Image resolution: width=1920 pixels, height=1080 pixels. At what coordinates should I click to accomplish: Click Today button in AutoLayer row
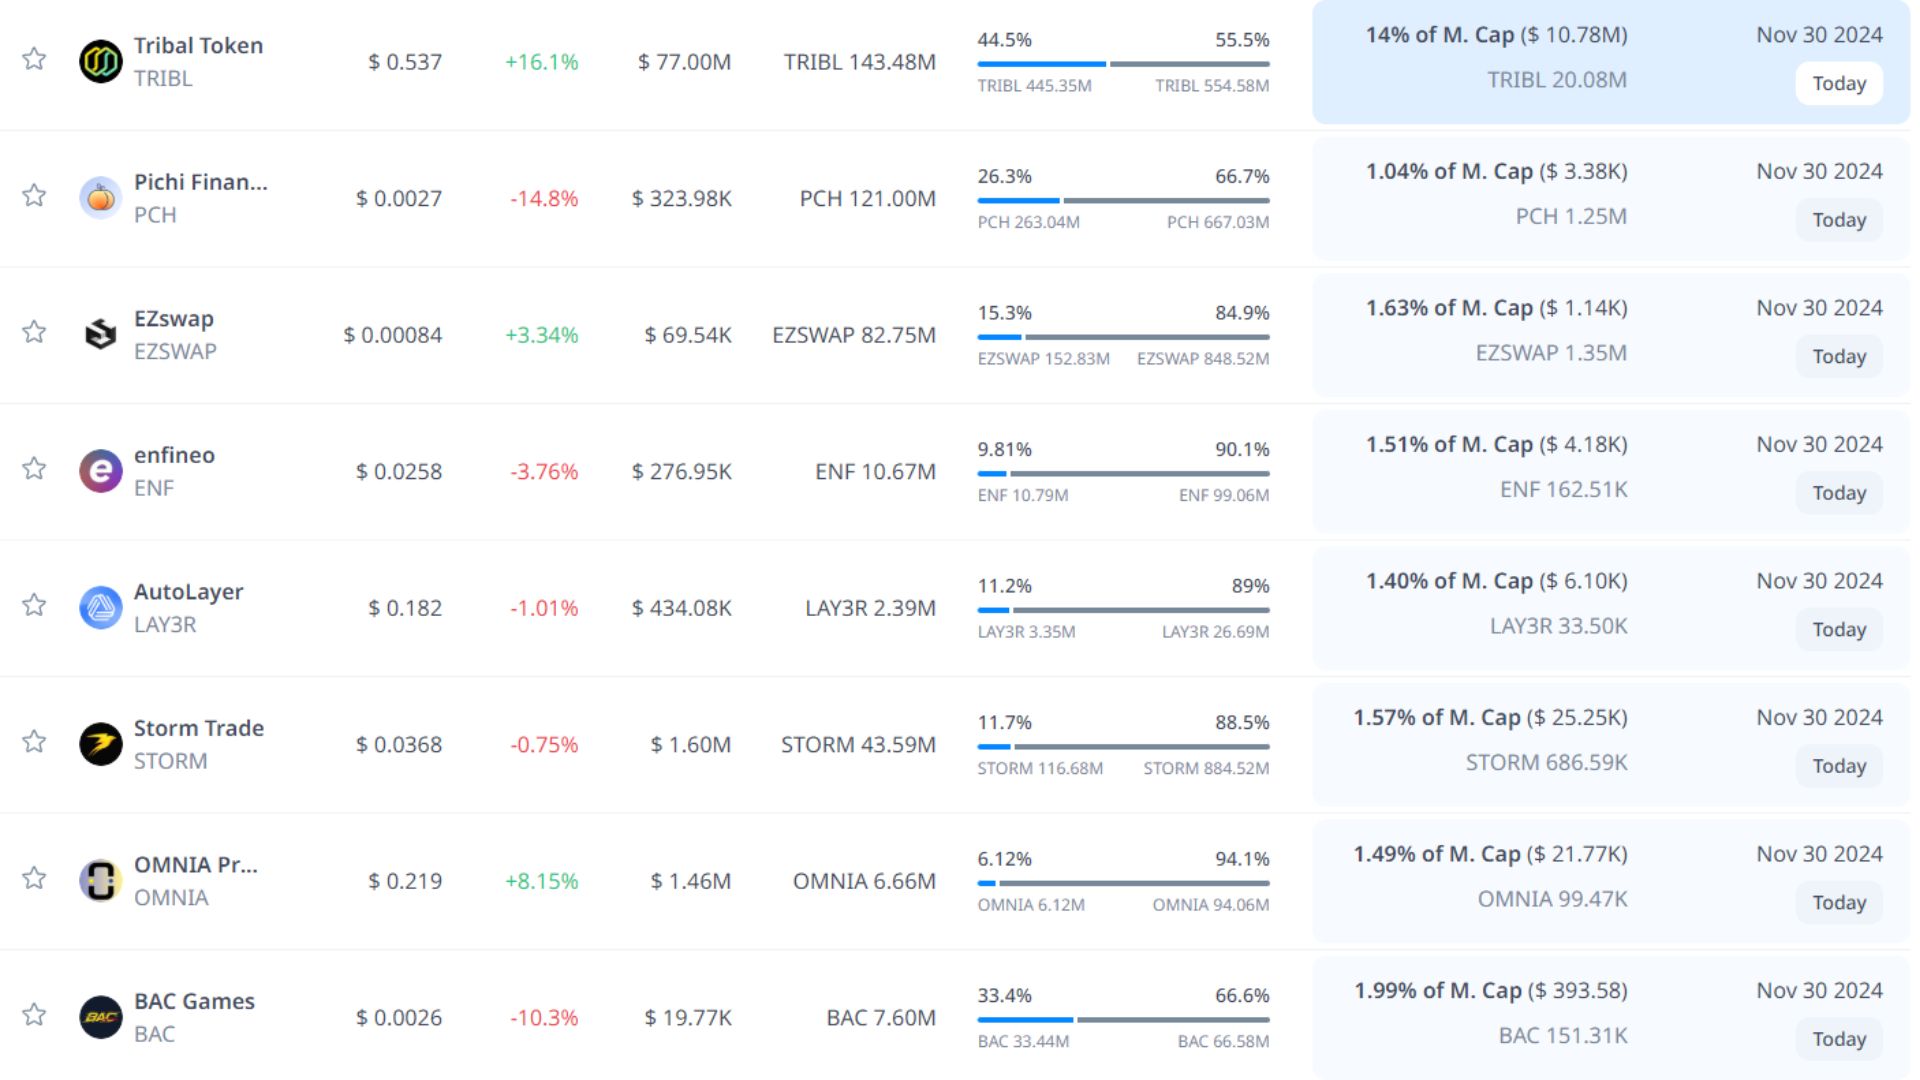(x=1838, y=630)
